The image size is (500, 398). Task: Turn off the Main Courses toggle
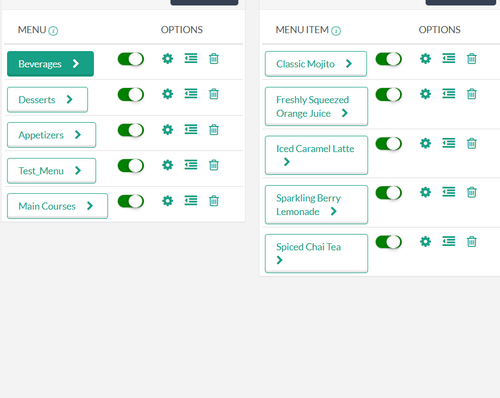[x=131, y=201]
